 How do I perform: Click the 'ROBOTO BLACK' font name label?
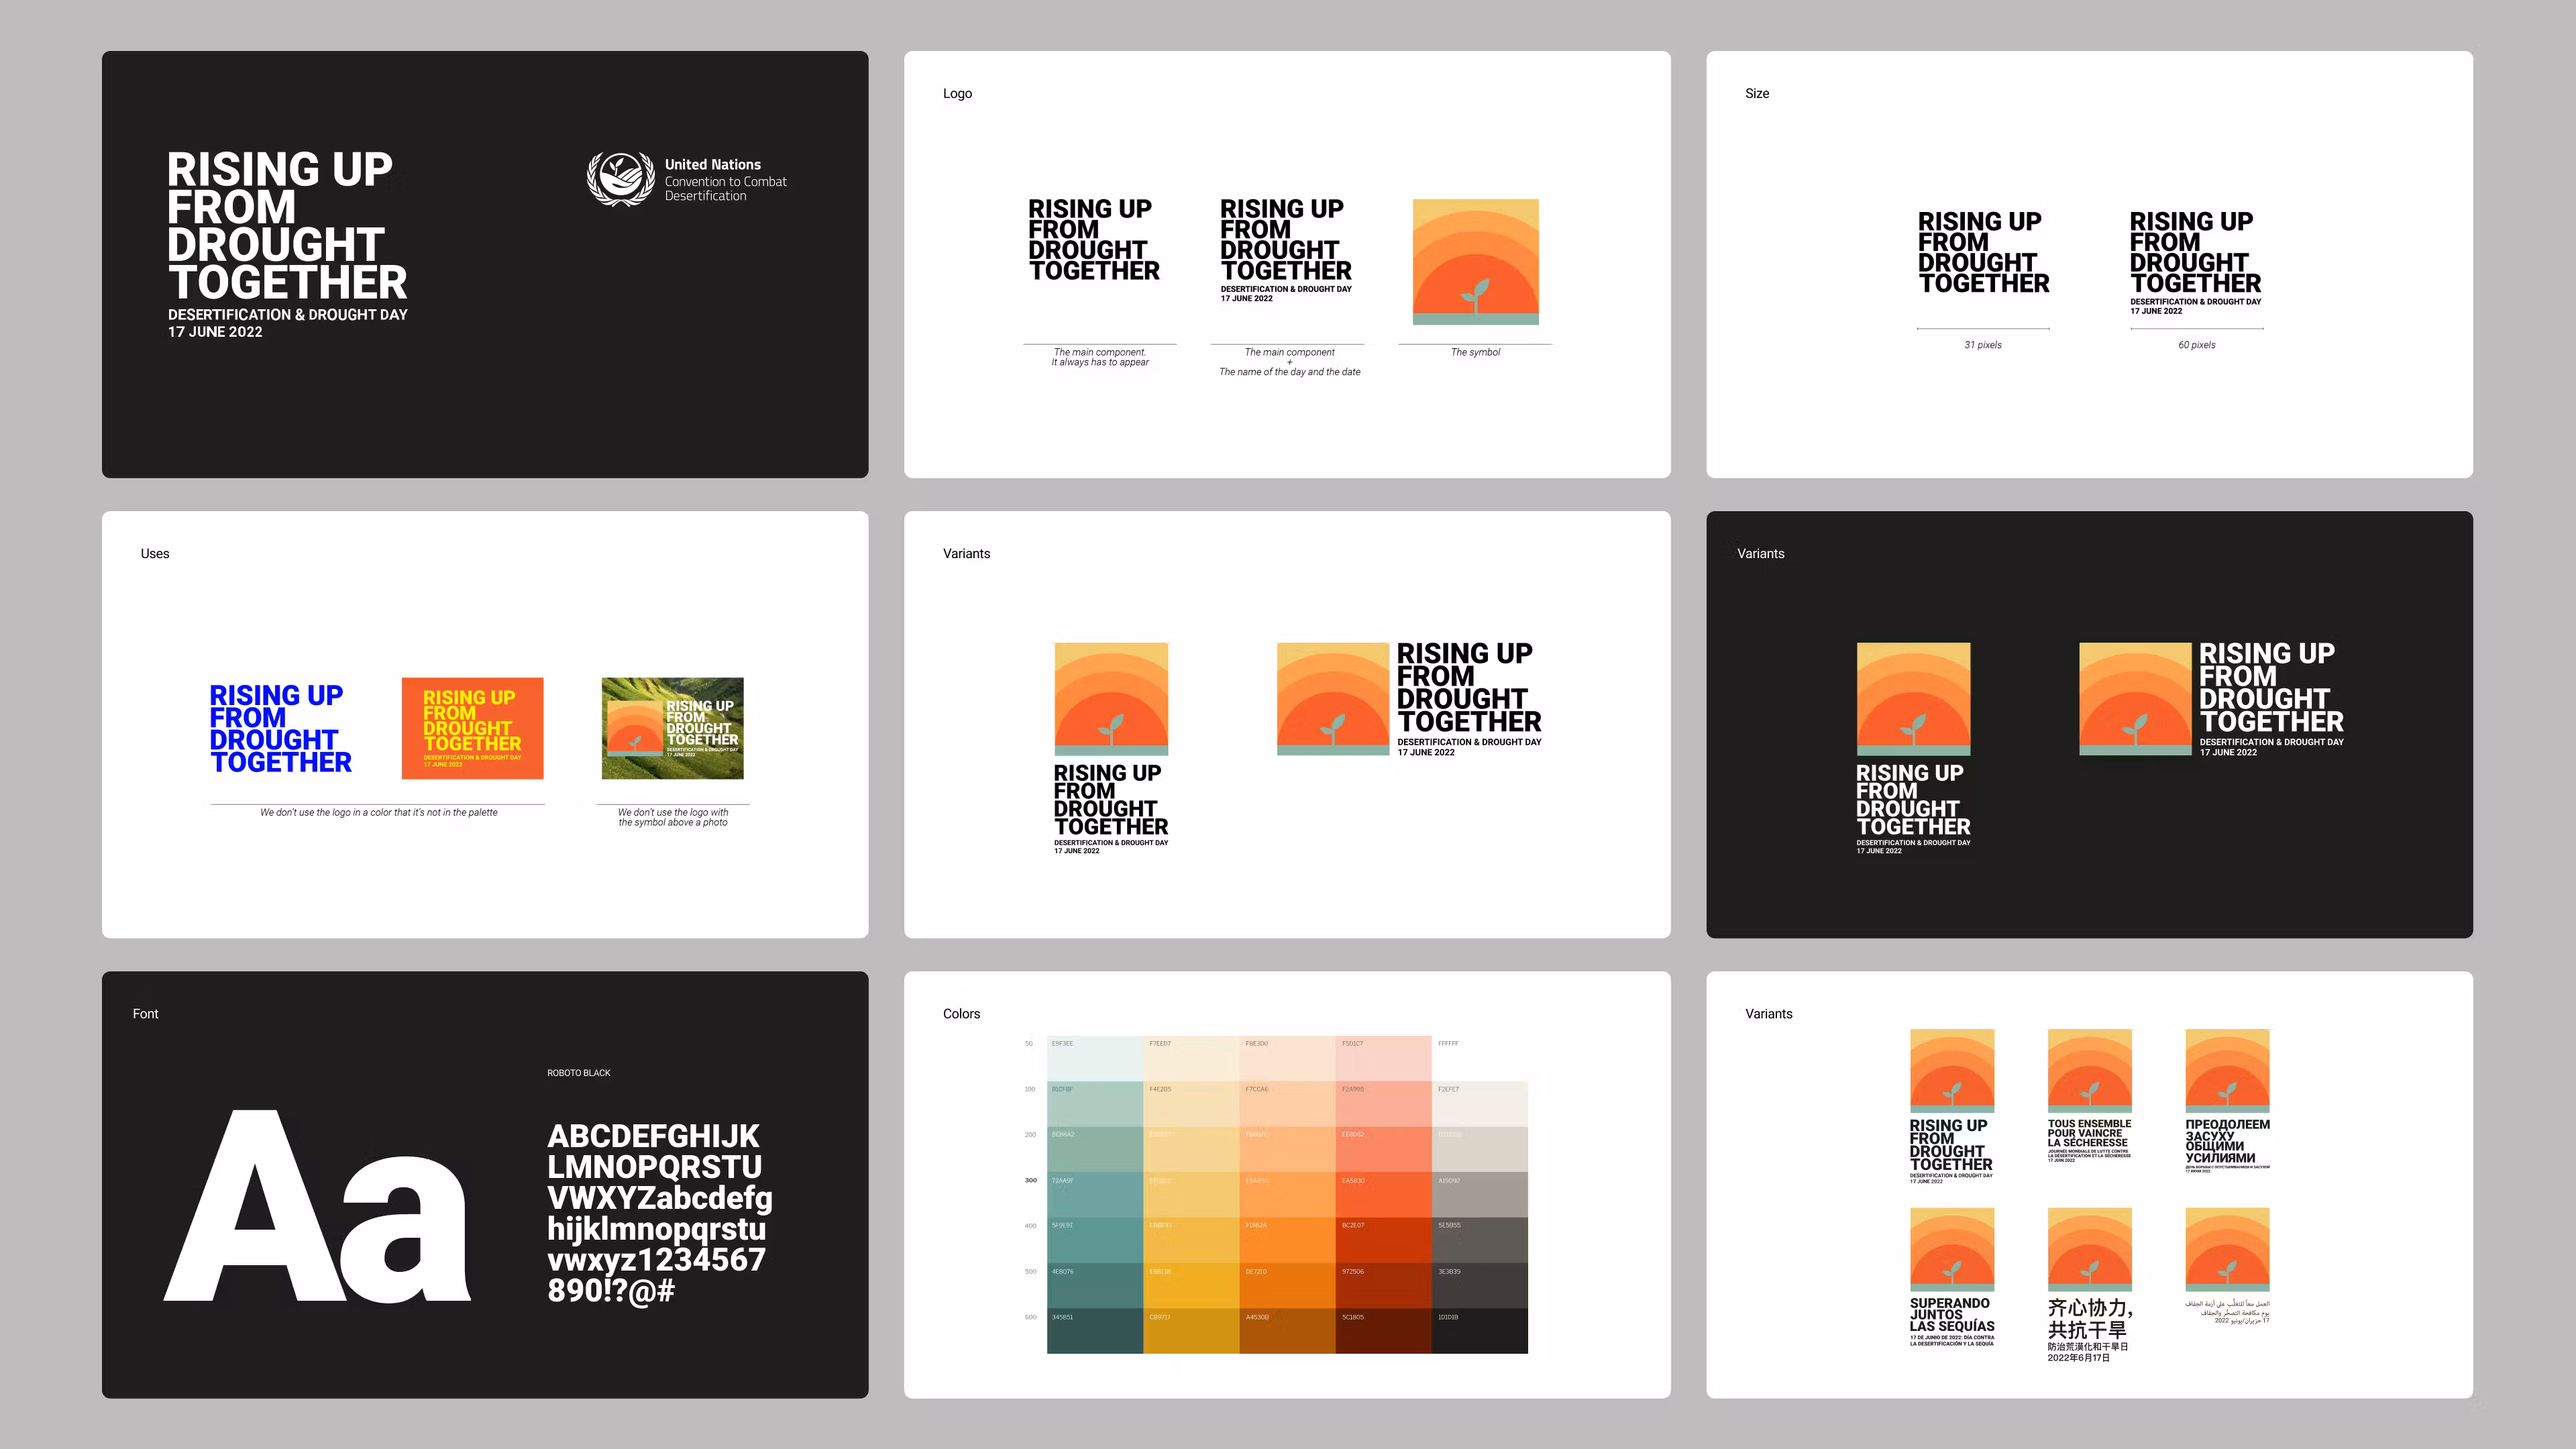(578, 1073)
